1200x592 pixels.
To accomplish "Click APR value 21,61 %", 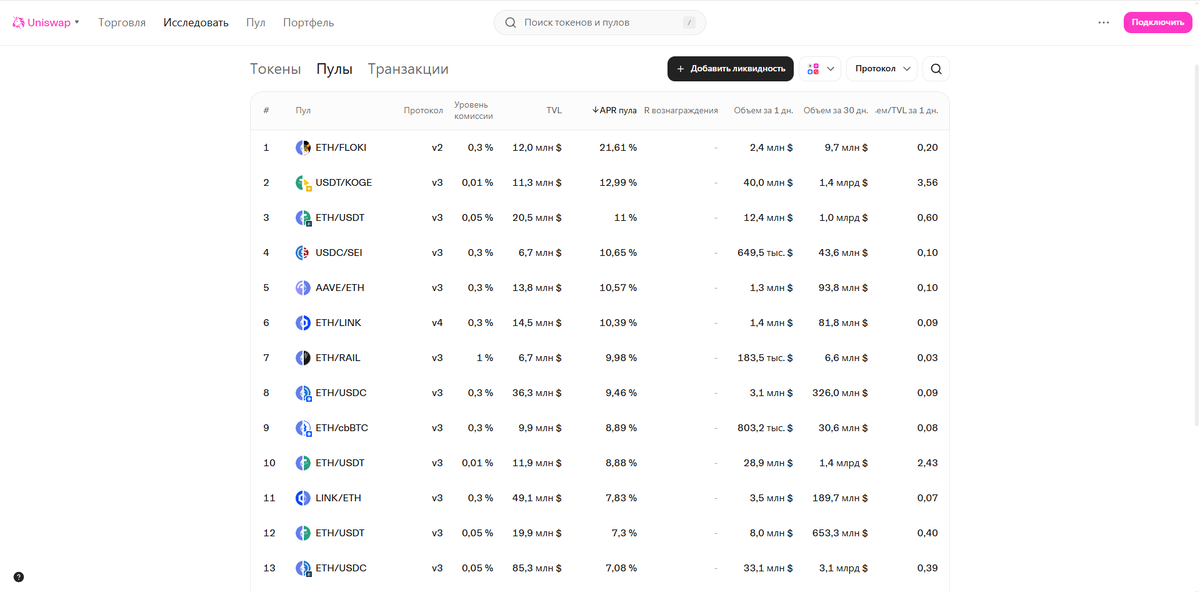I will tap(618, 148).
